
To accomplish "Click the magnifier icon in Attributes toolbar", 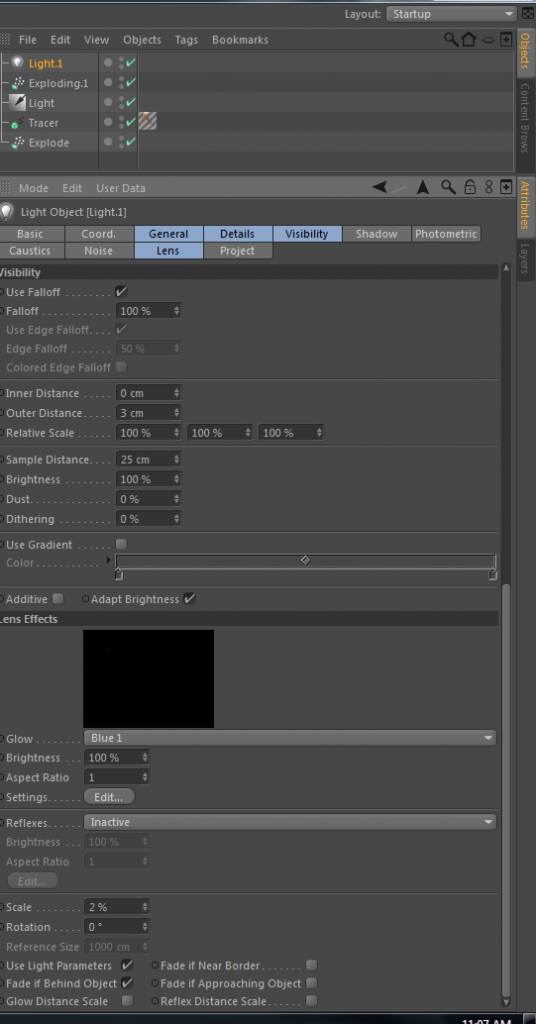I will click(x=448, y=187).
